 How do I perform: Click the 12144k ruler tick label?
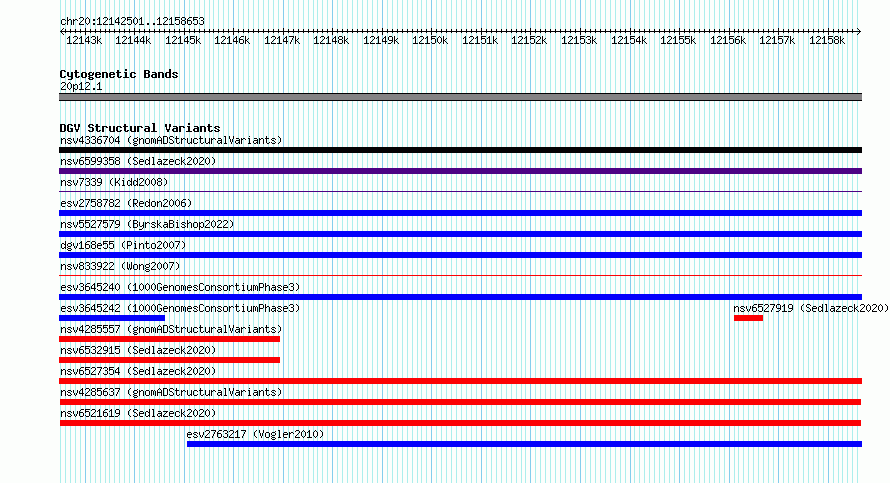(133, 40)
